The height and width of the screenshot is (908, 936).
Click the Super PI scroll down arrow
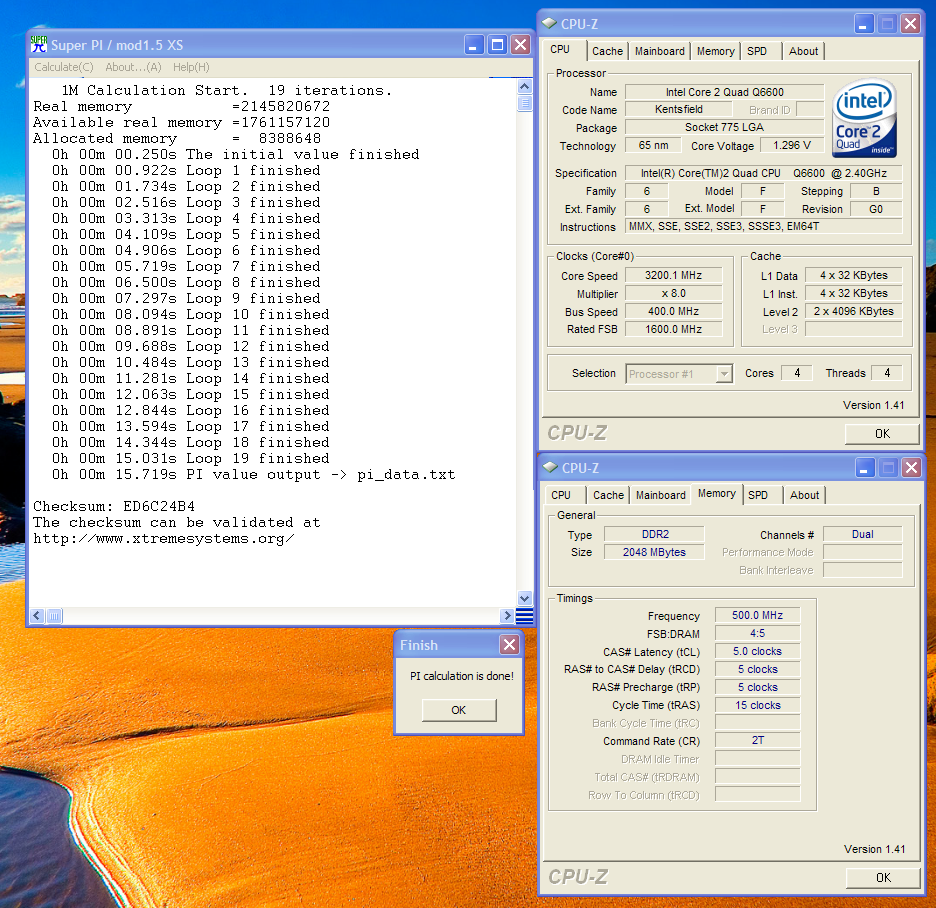[x=524, y=598]
